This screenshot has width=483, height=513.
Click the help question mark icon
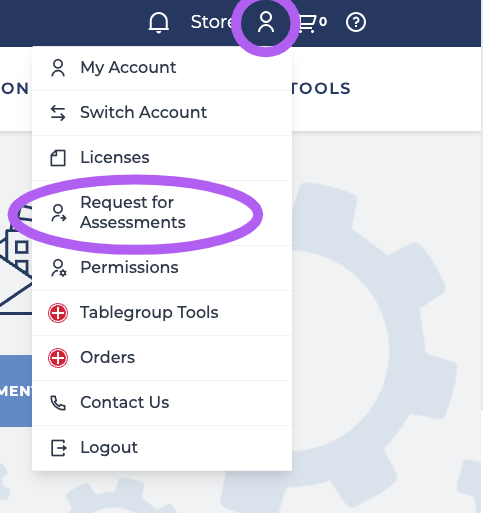click(356, 22)
